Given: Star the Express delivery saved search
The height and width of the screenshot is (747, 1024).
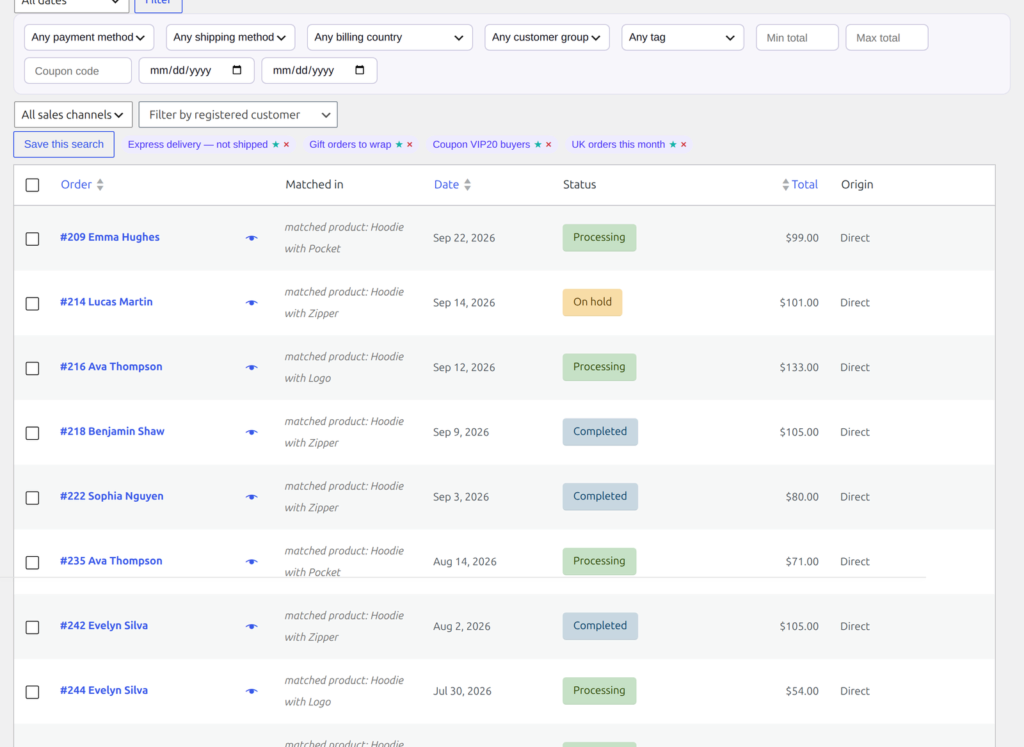Looking at the screenshot, I should [x=276, y=144].
